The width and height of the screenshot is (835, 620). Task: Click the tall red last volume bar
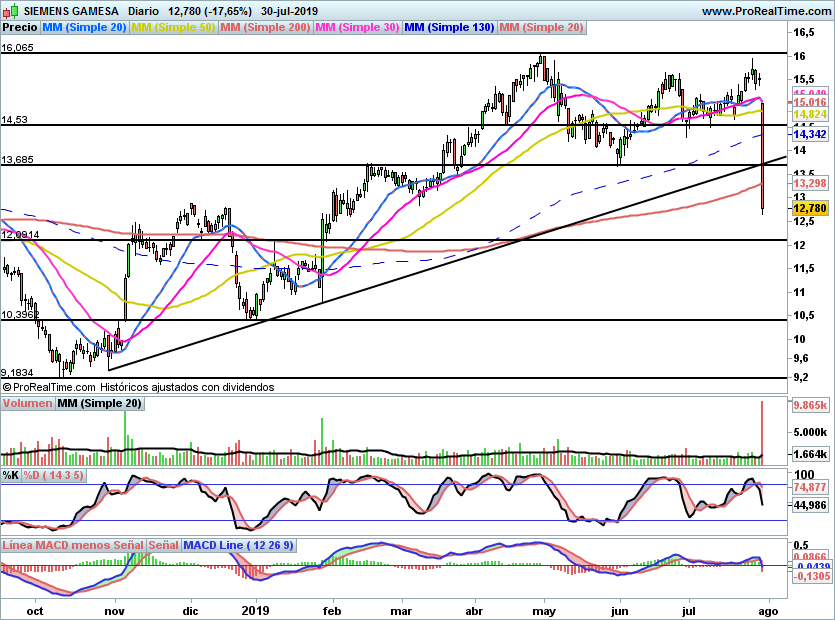point(762,433)
